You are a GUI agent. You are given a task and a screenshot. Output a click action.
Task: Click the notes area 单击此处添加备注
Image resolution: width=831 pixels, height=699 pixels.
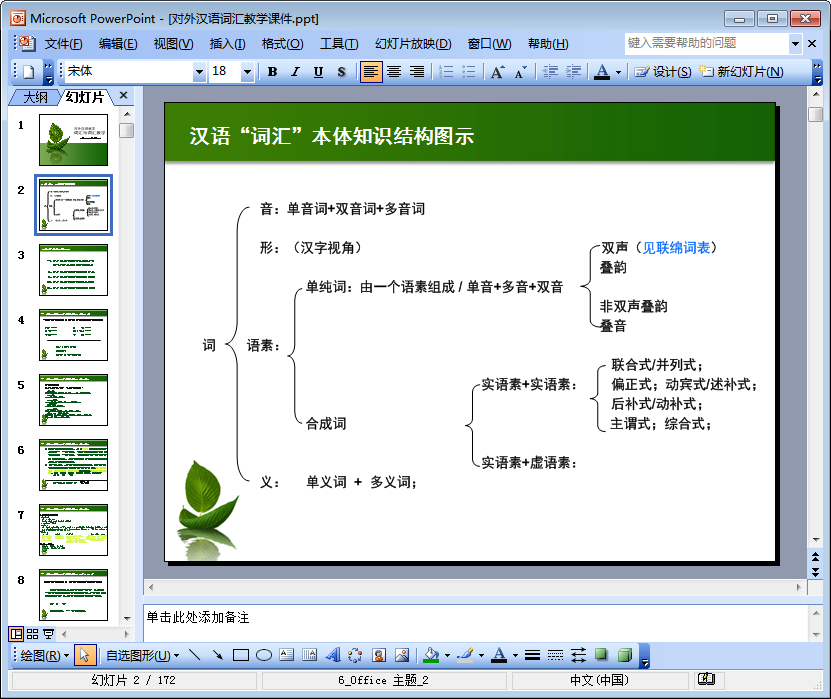474,622
